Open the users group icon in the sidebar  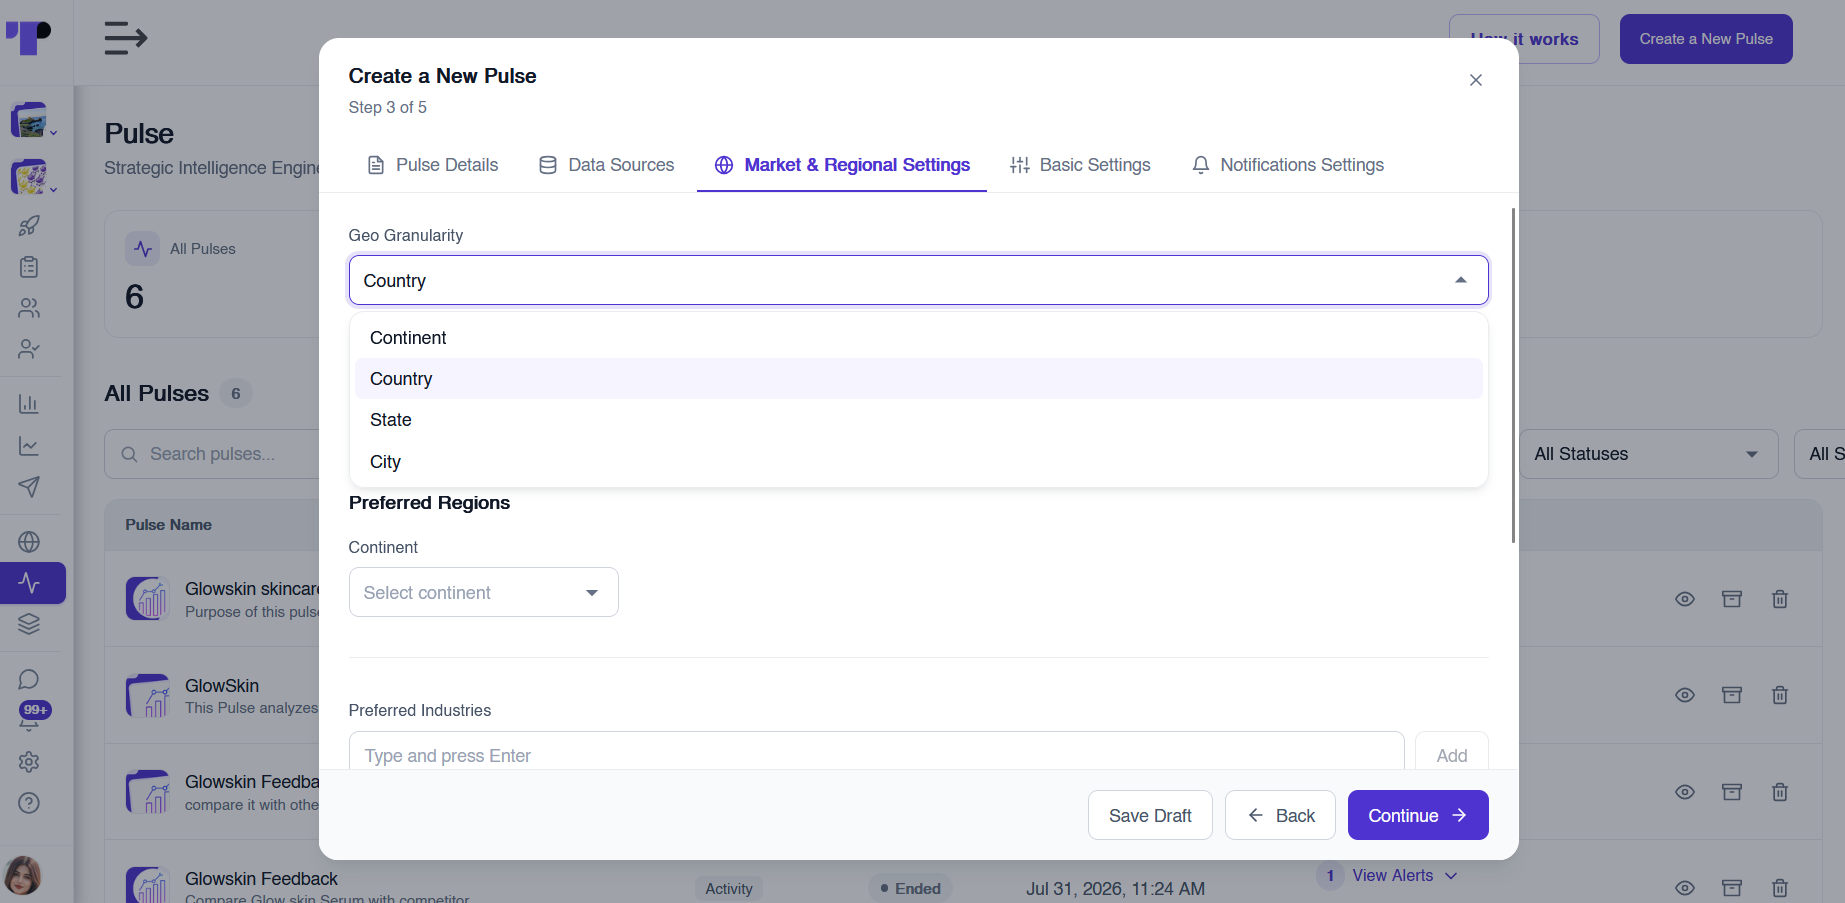tap(29, 308)
